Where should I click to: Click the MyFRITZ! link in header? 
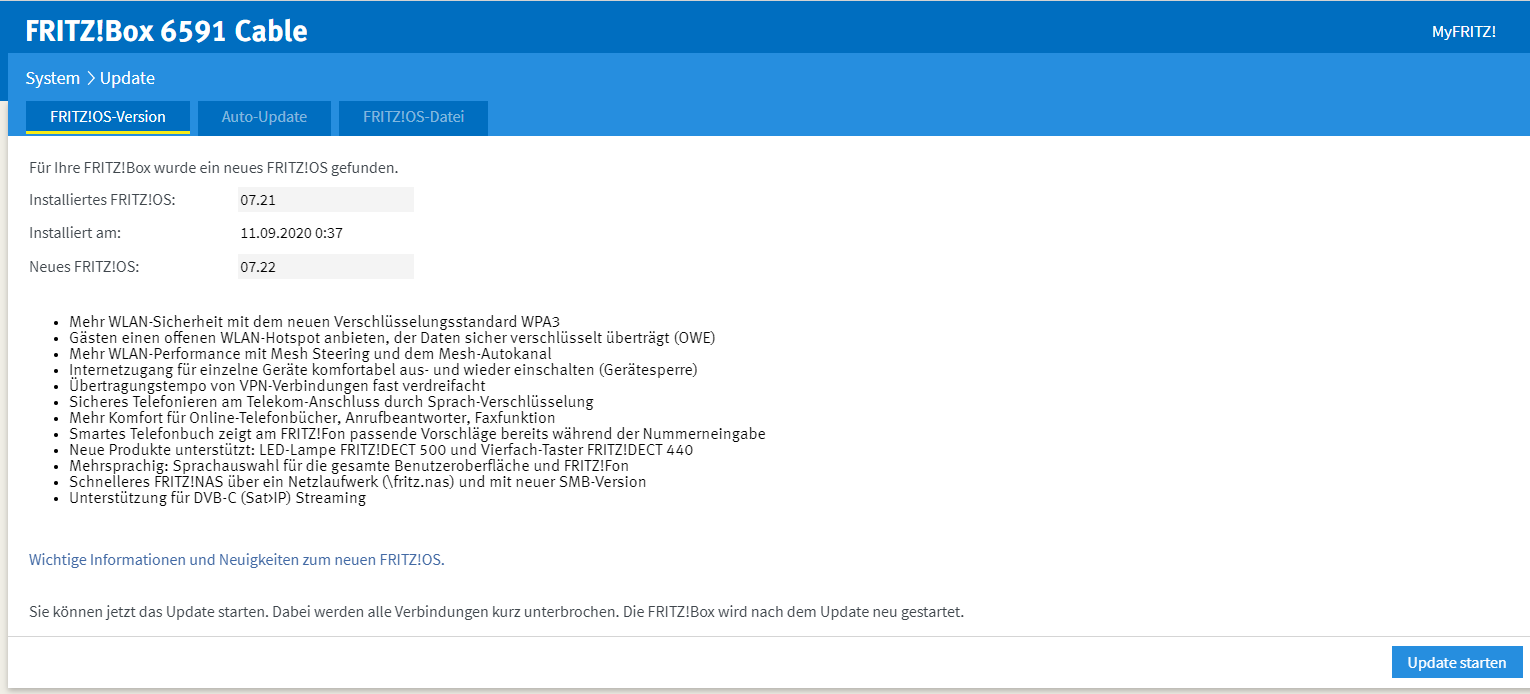(1463, 31)
